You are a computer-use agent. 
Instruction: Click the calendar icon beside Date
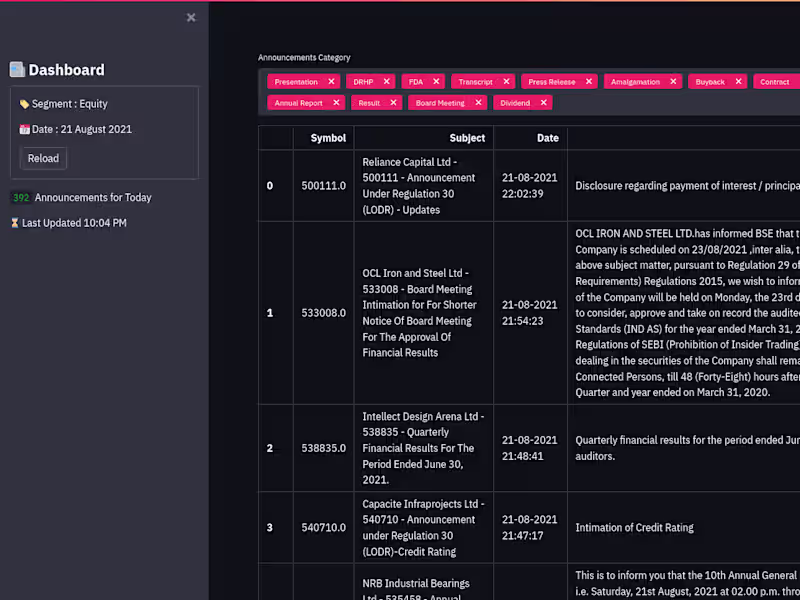click(24, 130)
